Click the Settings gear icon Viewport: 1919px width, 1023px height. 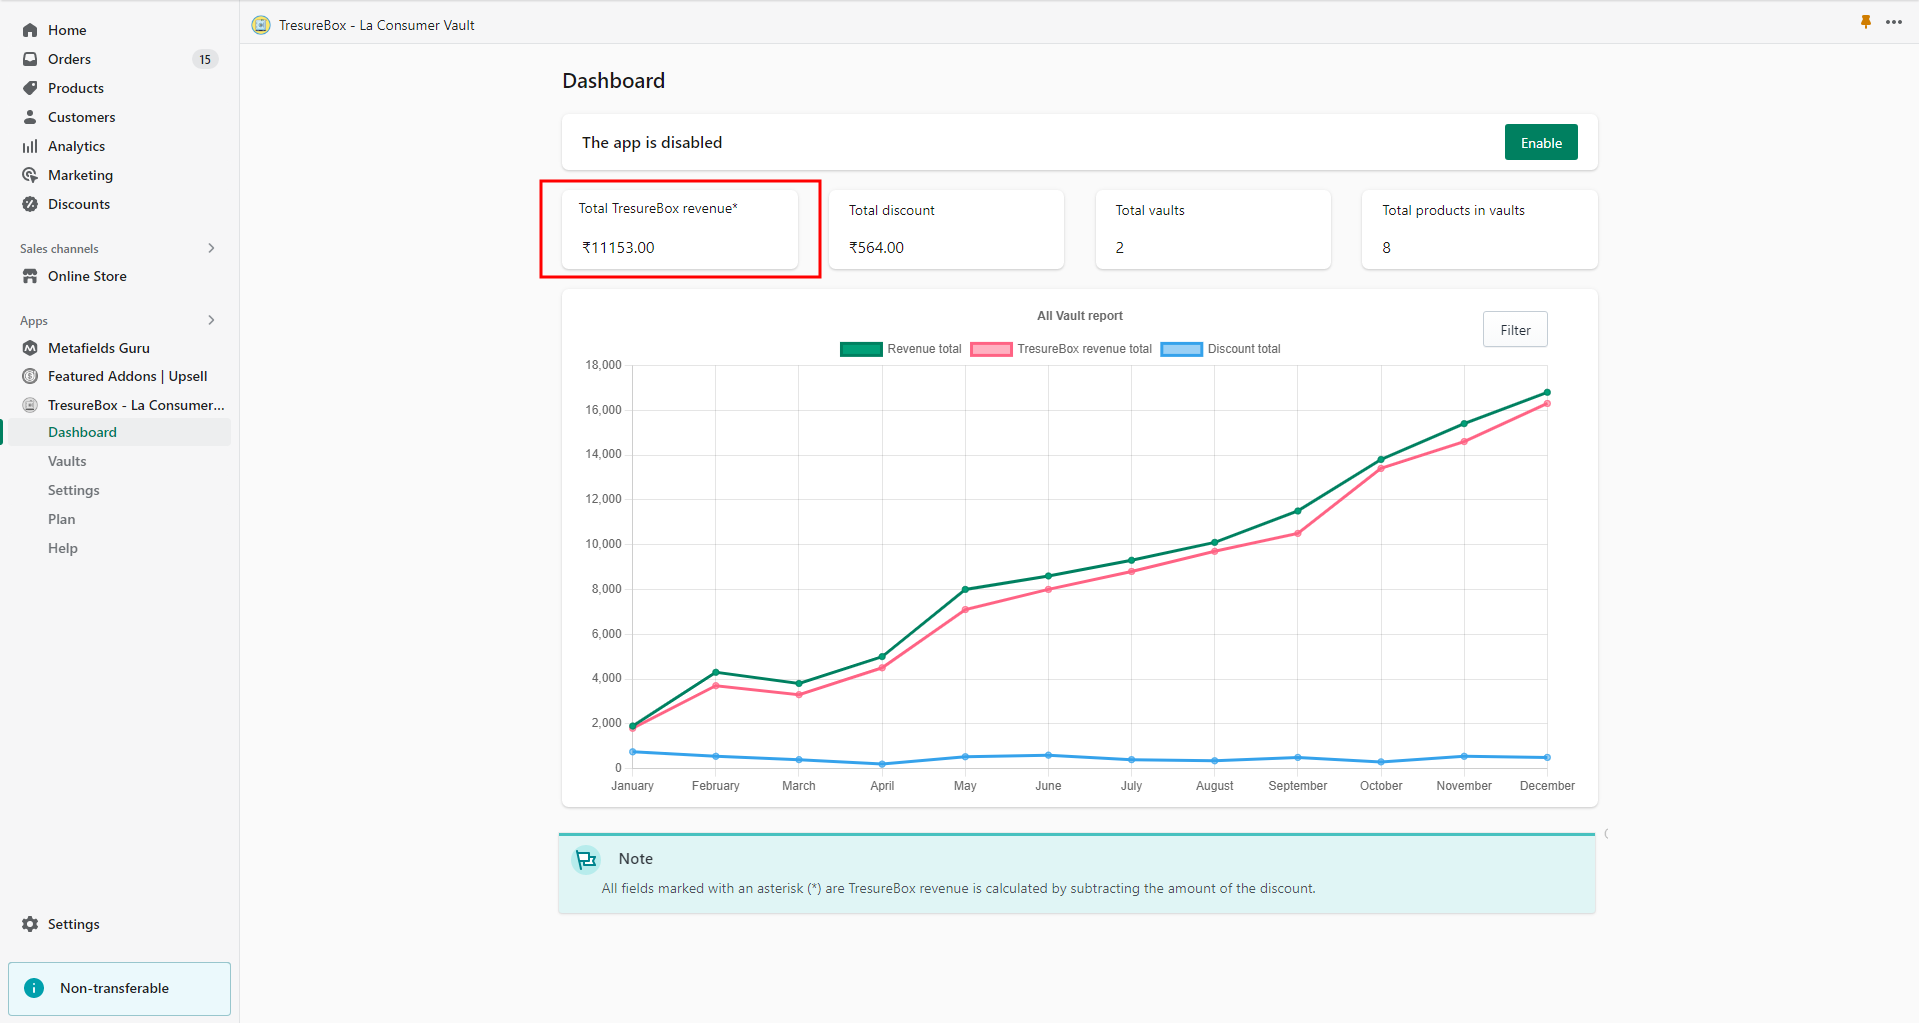click(x=30, y=924)
